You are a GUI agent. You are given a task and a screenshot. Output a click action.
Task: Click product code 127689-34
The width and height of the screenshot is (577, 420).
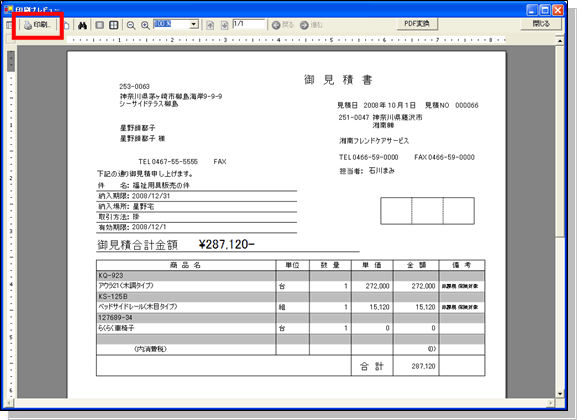115,317
